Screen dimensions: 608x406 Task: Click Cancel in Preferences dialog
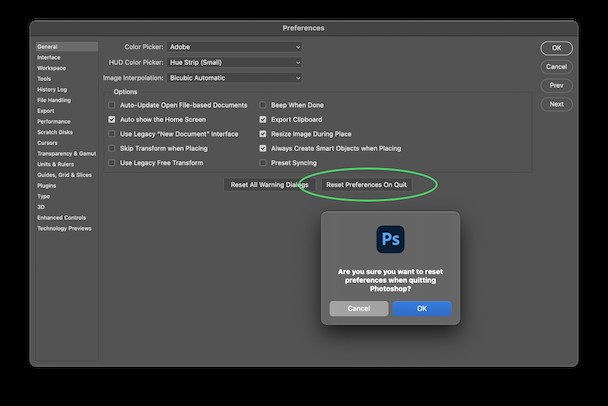click(x=556, y=67)
